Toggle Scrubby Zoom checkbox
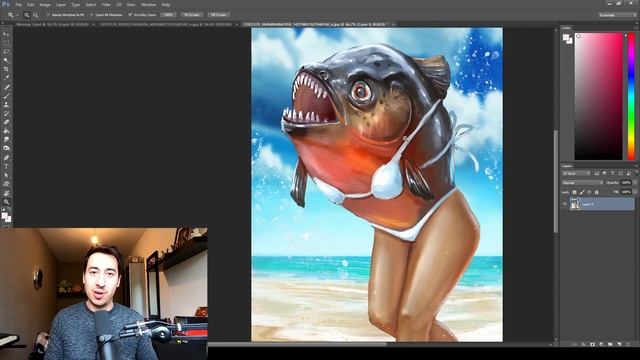 click(x=130, y=15)
